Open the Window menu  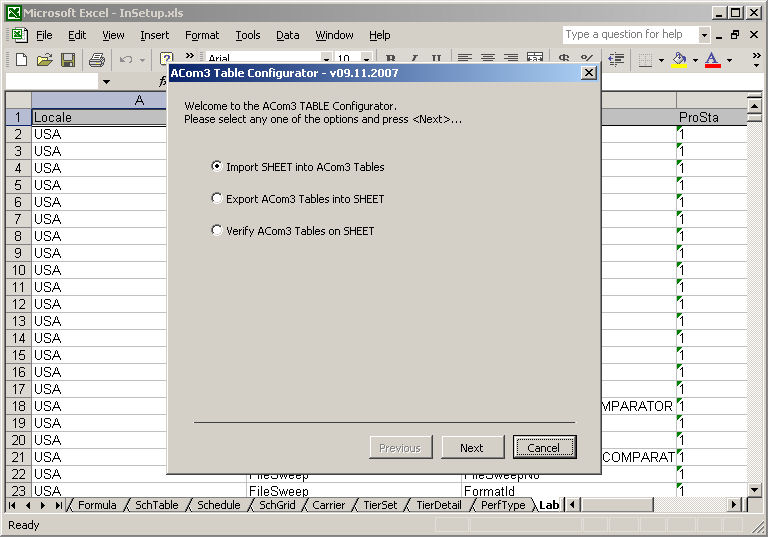point(334,35)
